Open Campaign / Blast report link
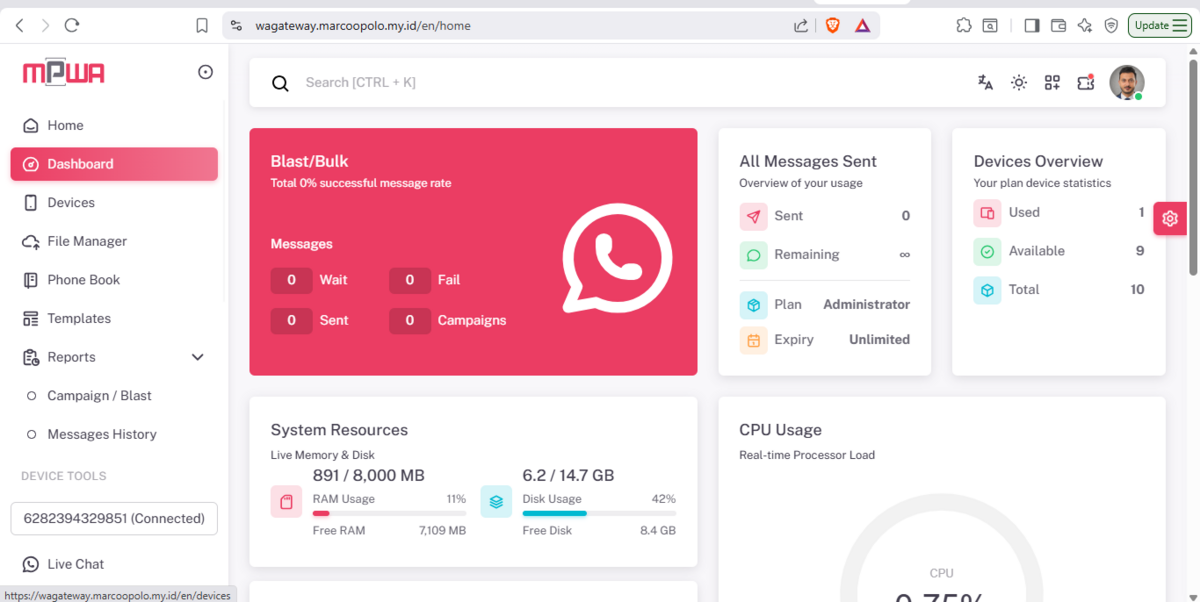 point(99,396)
